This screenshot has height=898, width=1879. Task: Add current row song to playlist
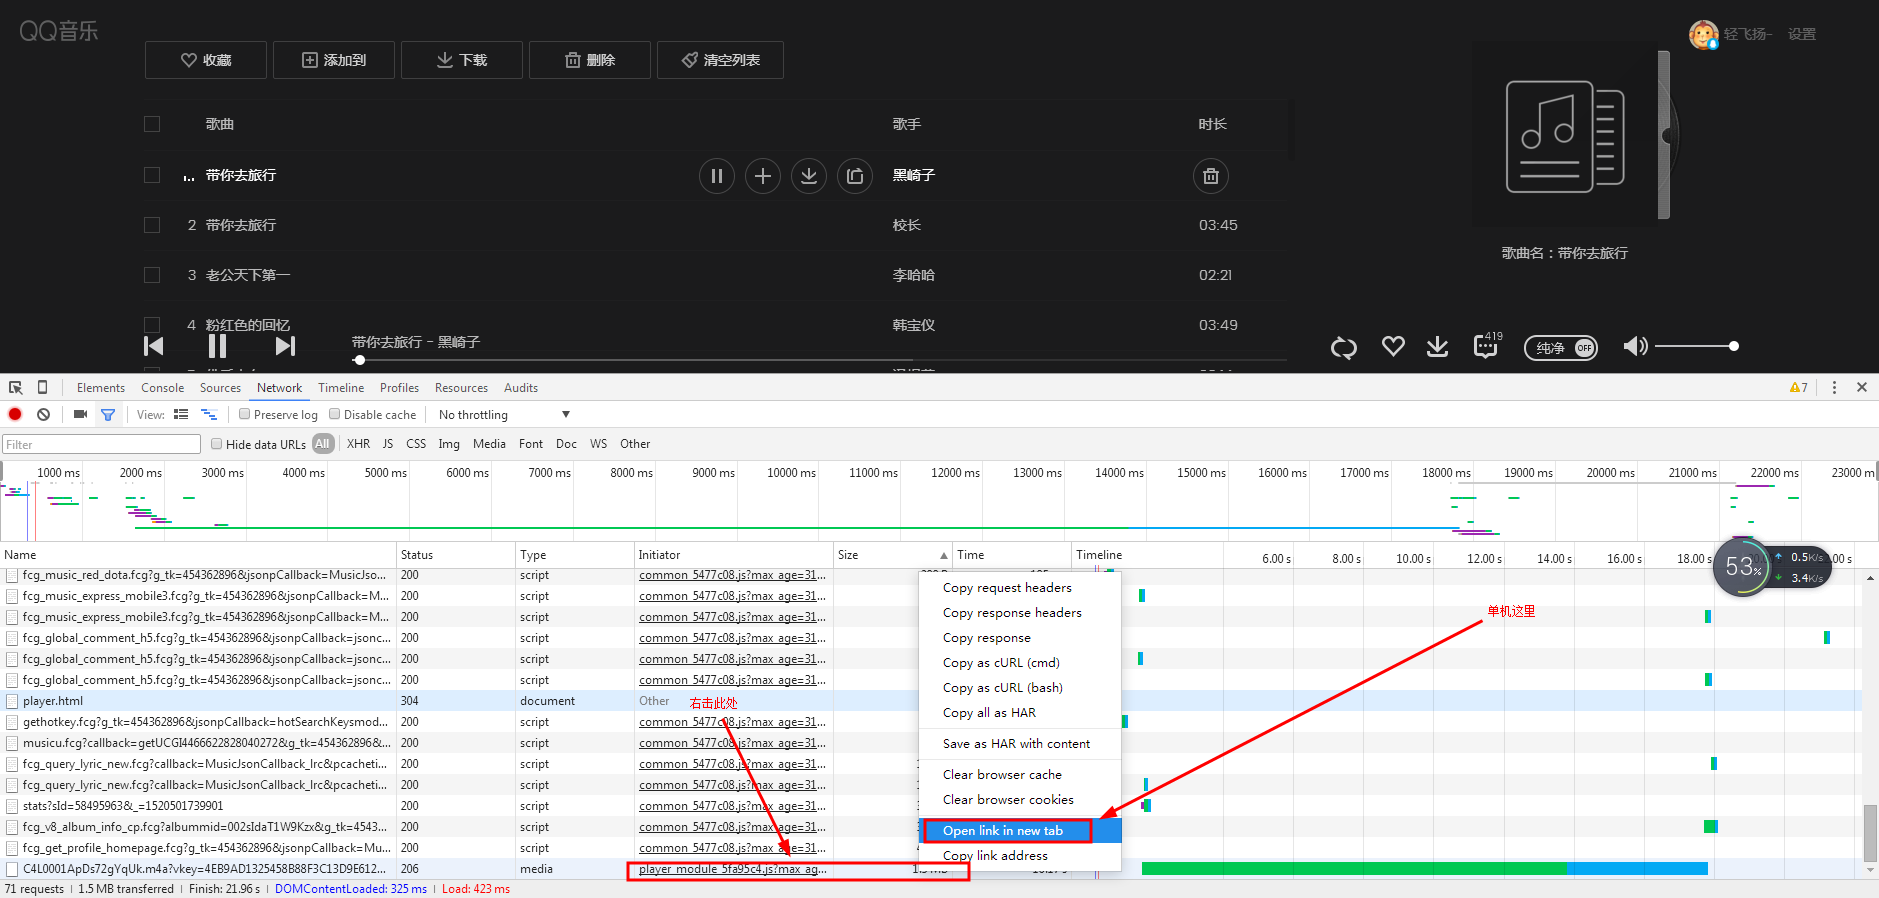click(763, 176)
